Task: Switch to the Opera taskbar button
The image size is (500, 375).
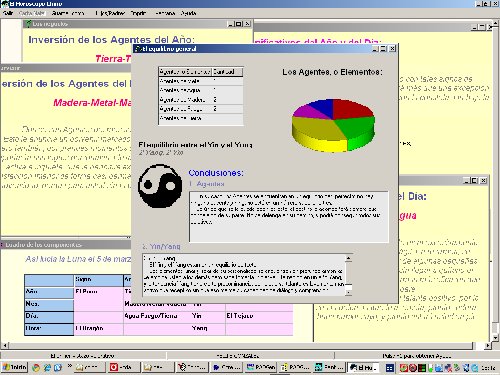Action: [123, 367]
